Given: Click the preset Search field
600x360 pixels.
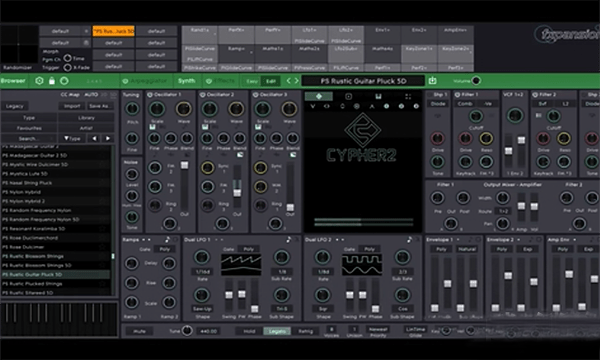Looking at the screenshot, I should point(29,138).
